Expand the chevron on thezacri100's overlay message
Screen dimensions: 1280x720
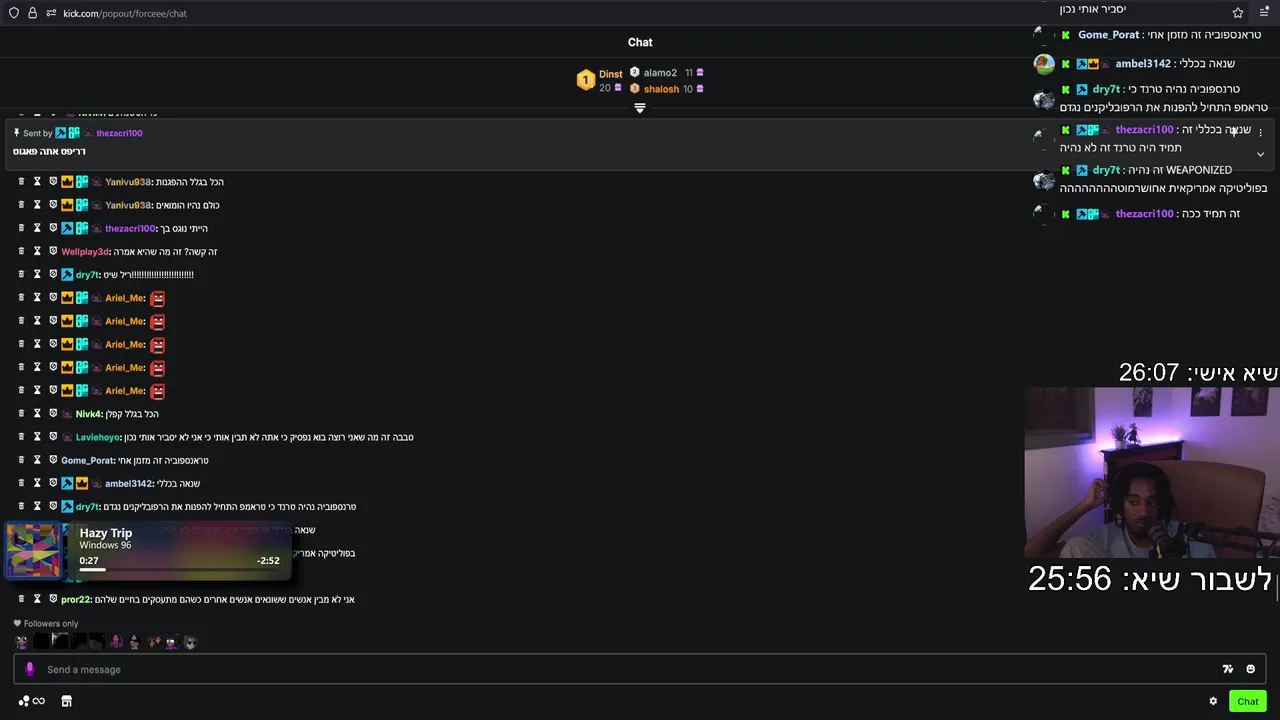1260,154
